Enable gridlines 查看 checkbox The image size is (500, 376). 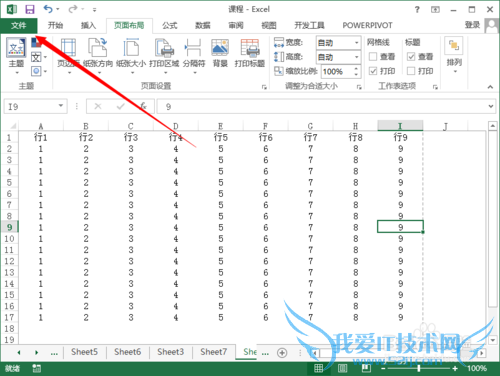click(373, 57)
